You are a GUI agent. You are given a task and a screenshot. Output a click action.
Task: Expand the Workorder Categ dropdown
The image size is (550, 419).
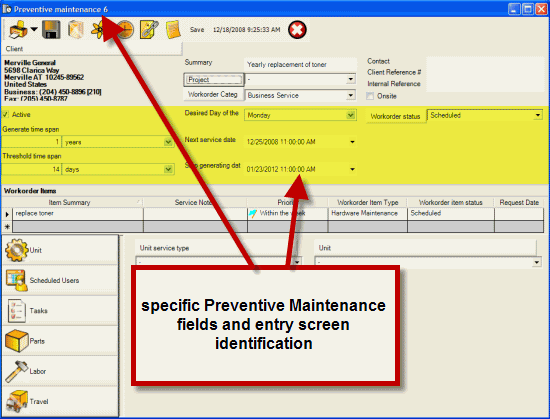pyautogui.click(x=300, y=95)
